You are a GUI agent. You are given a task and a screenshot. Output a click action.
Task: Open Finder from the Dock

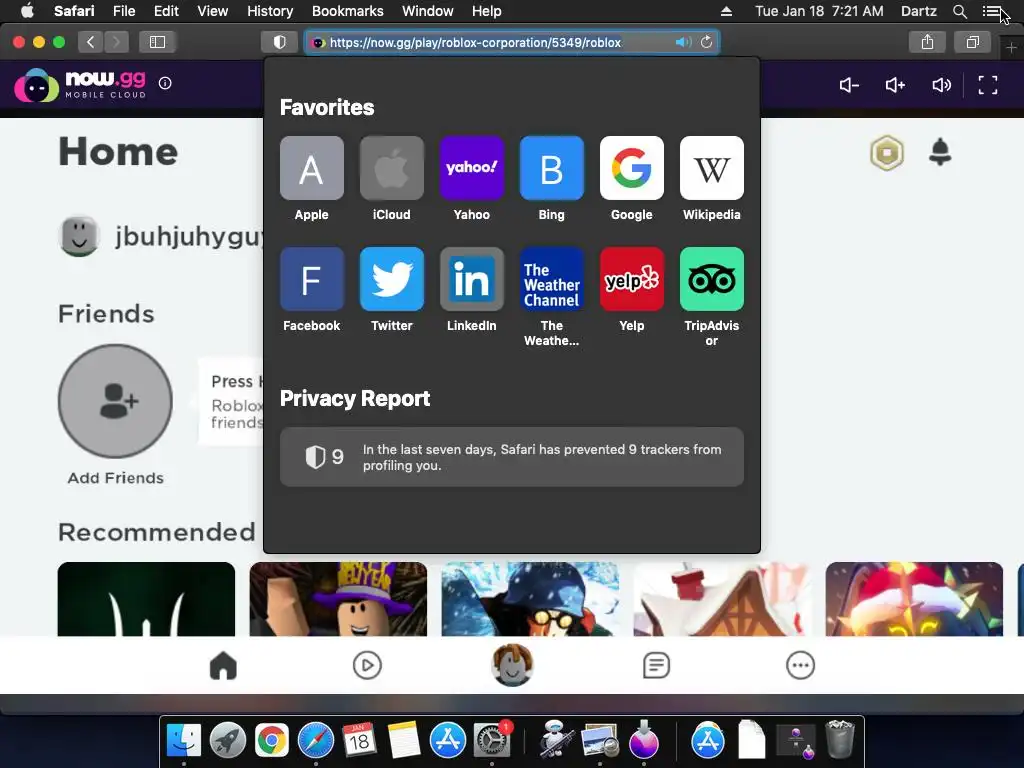(x=184, y=741)
